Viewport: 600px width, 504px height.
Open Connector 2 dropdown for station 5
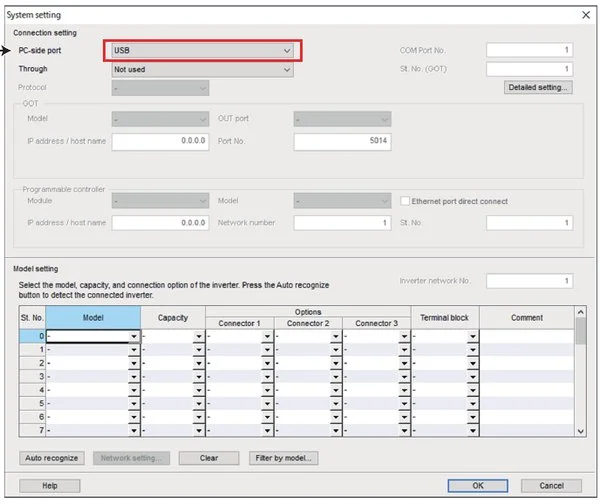(x=336, y=403)
